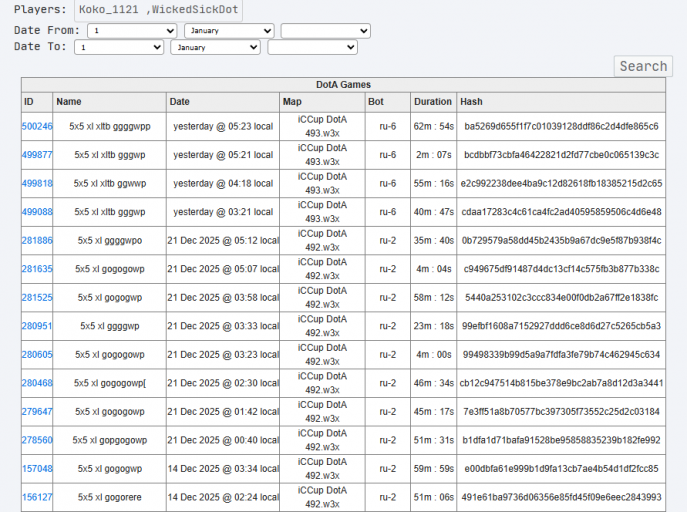Click duration '40m : 47s' in 499088 row
Viewport: 687px width, 512px height.
pos(434,212)
